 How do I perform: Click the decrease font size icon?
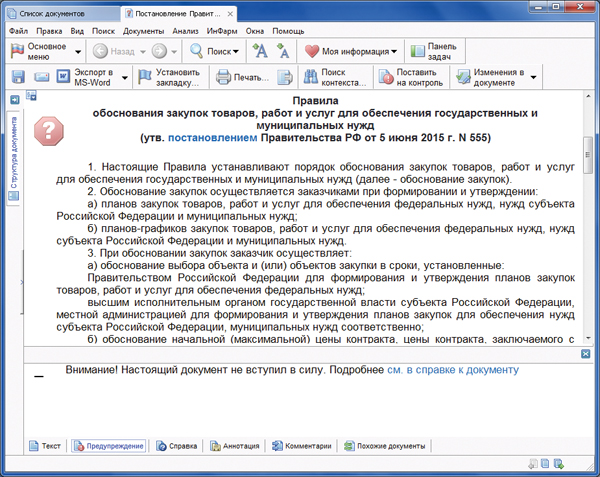coord(283,51)
